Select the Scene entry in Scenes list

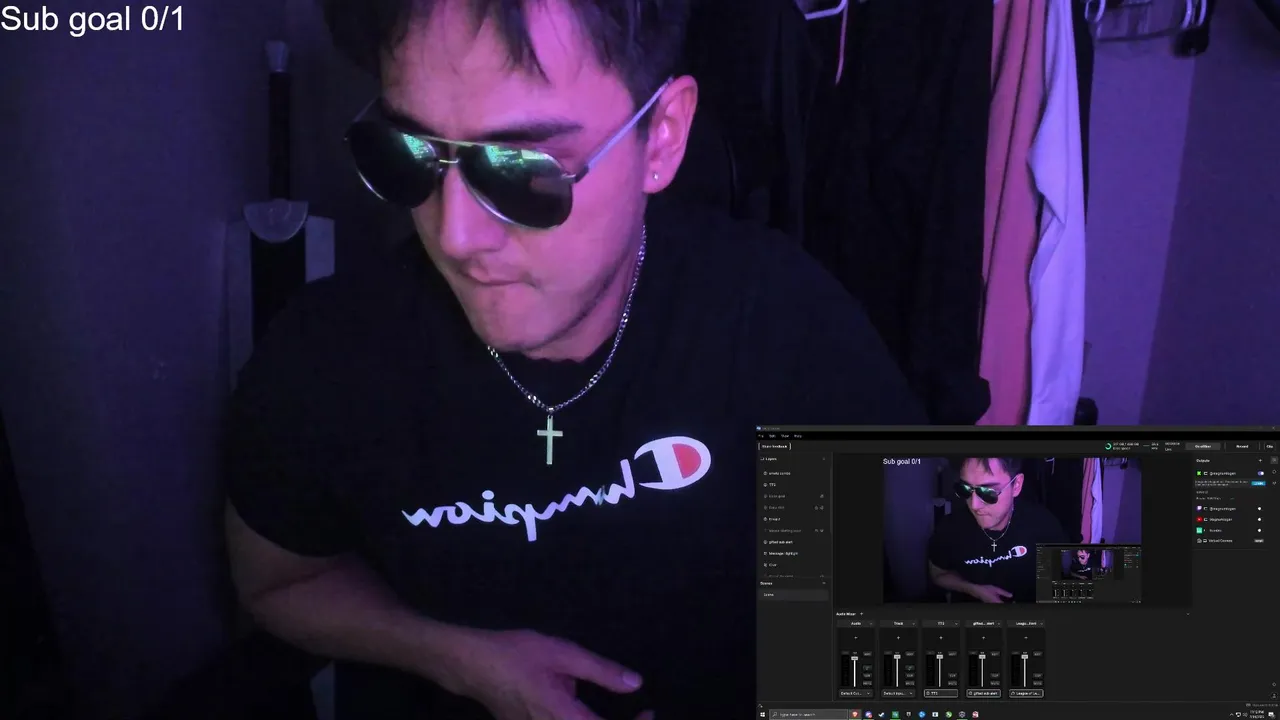(792, 594)
